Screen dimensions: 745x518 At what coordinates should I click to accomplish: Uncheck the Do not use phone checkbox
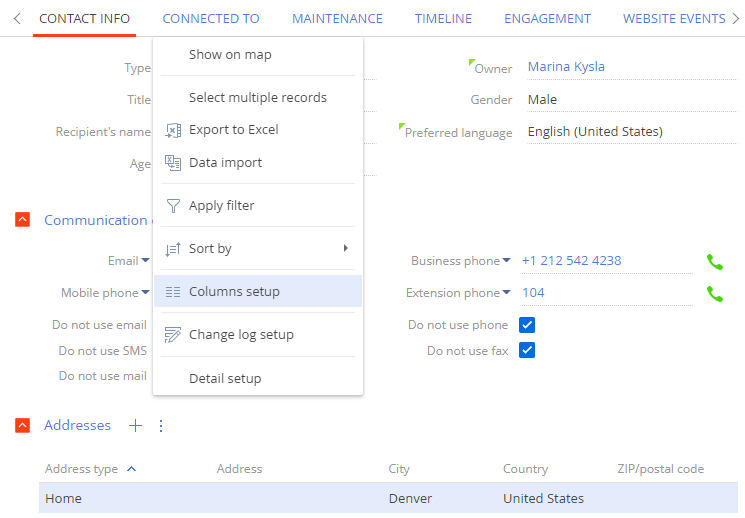[527, 325]
